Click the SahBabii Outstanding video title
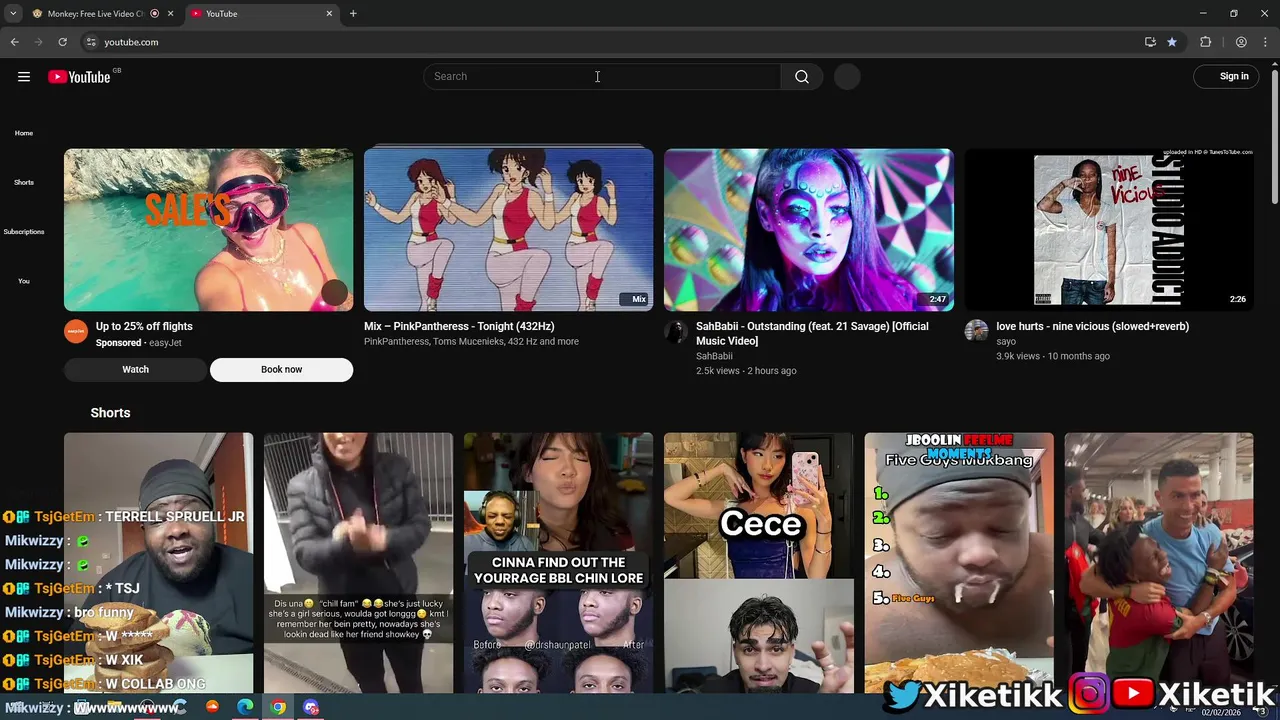Screen dimensions: 1280x720 (x=812, y=334)
